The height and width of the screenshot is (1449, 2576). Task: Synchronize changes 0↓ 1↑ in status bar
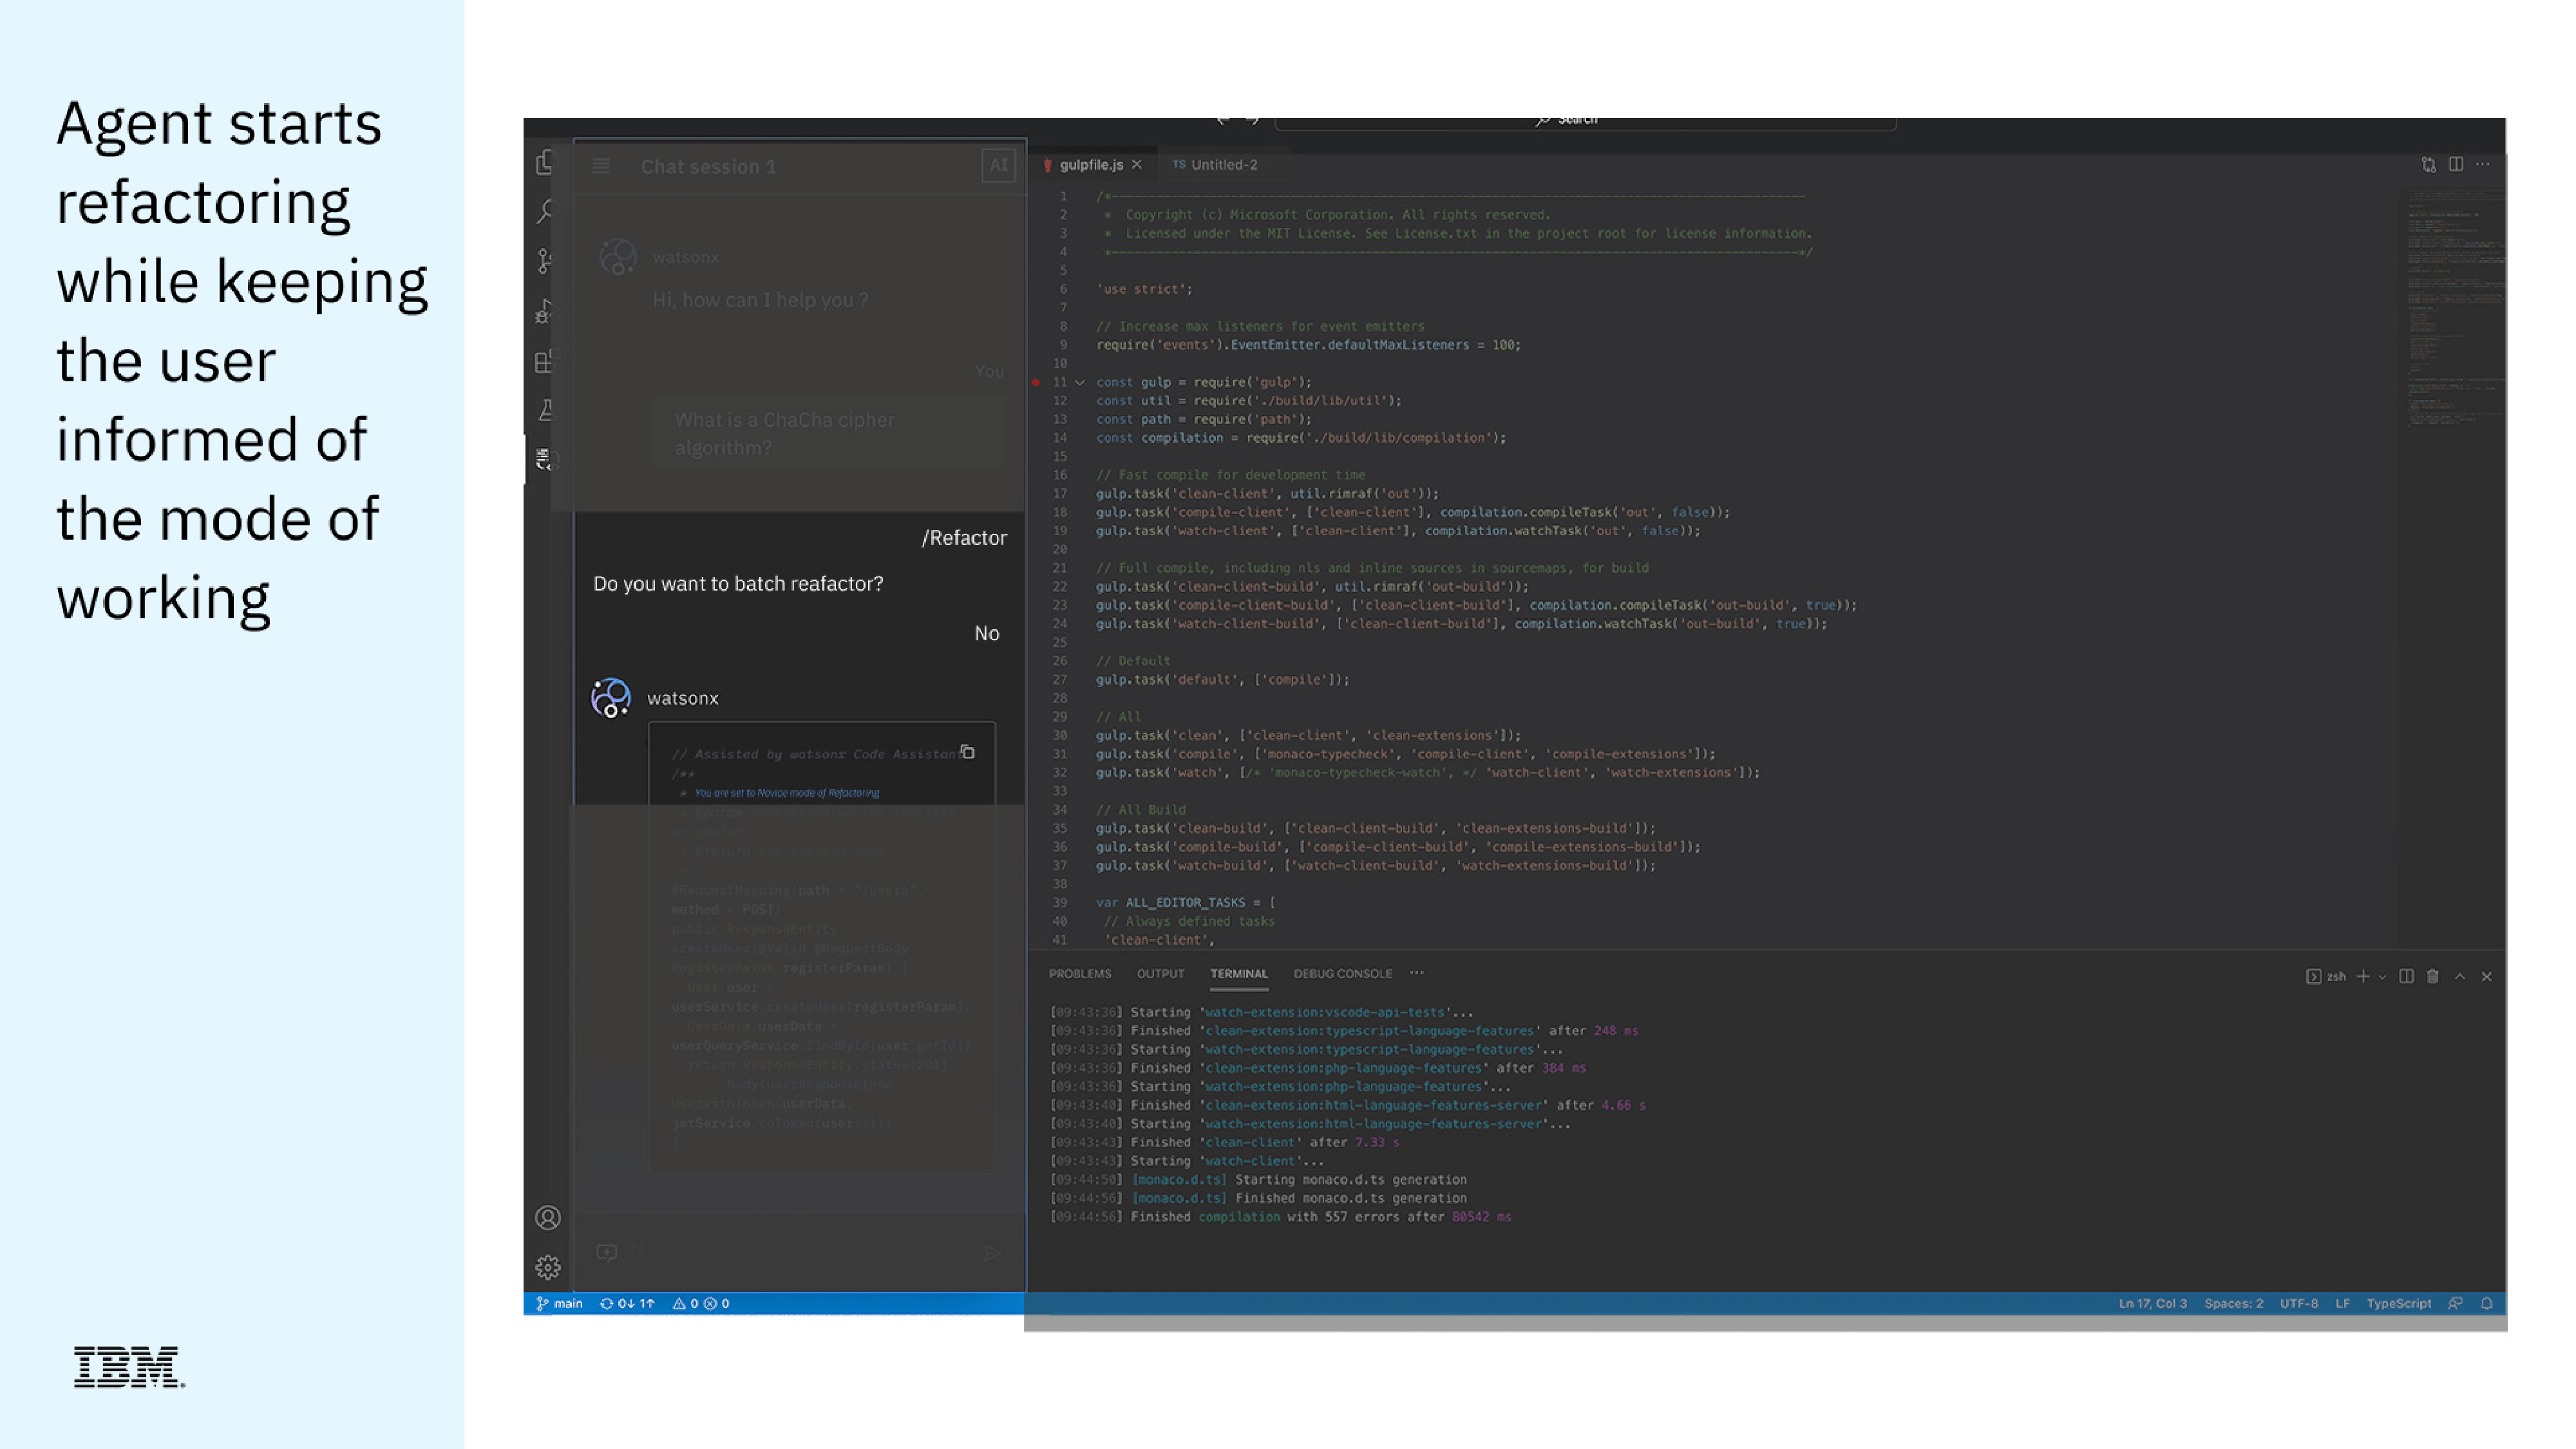coord(627,1304)
